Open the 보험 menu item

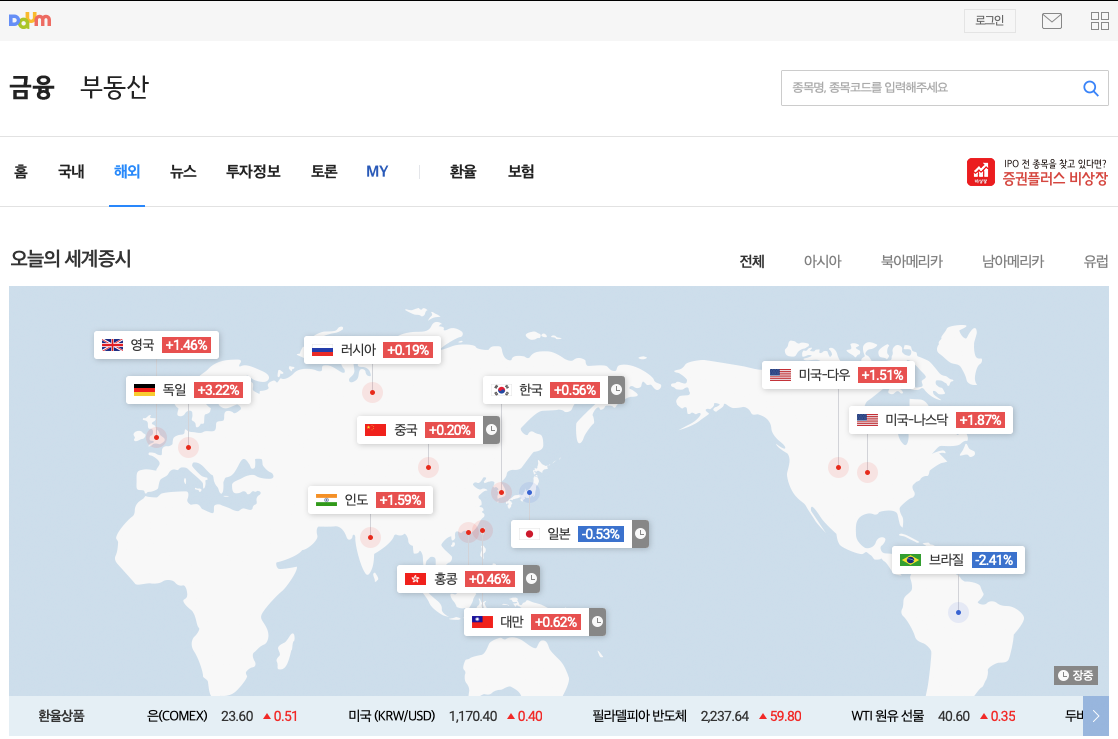point(521,171)
